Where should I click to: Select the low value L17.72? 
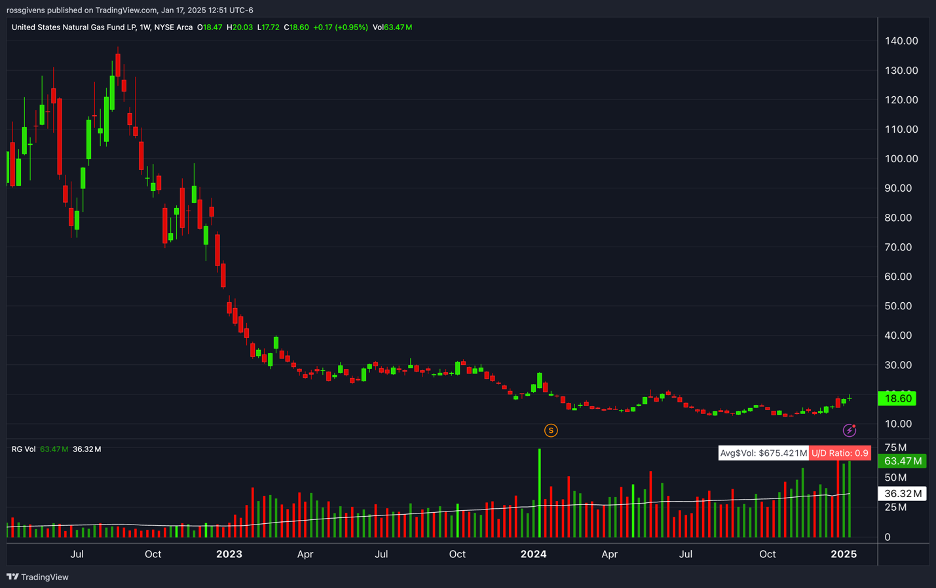tap(268, 27)
